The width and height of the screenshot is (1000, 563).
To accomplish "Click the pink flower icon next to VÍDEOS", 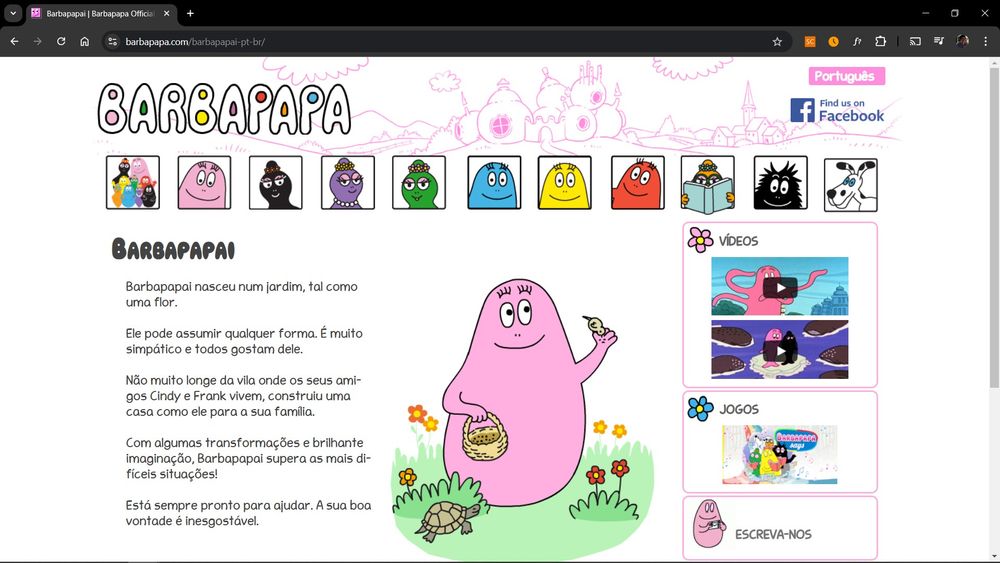I will point(700,240).
